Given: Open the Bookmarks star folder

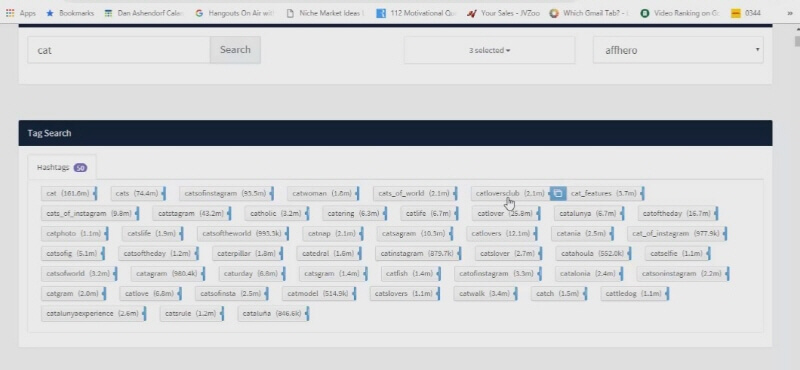Looking at the screenshot, I should tap(70, 13).
